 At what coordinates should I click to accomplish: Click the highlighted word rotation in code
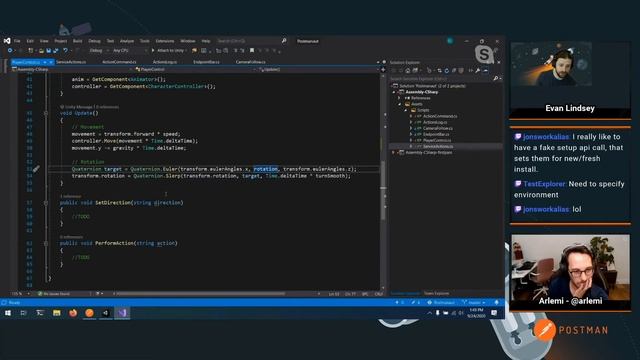pos(266,169)
